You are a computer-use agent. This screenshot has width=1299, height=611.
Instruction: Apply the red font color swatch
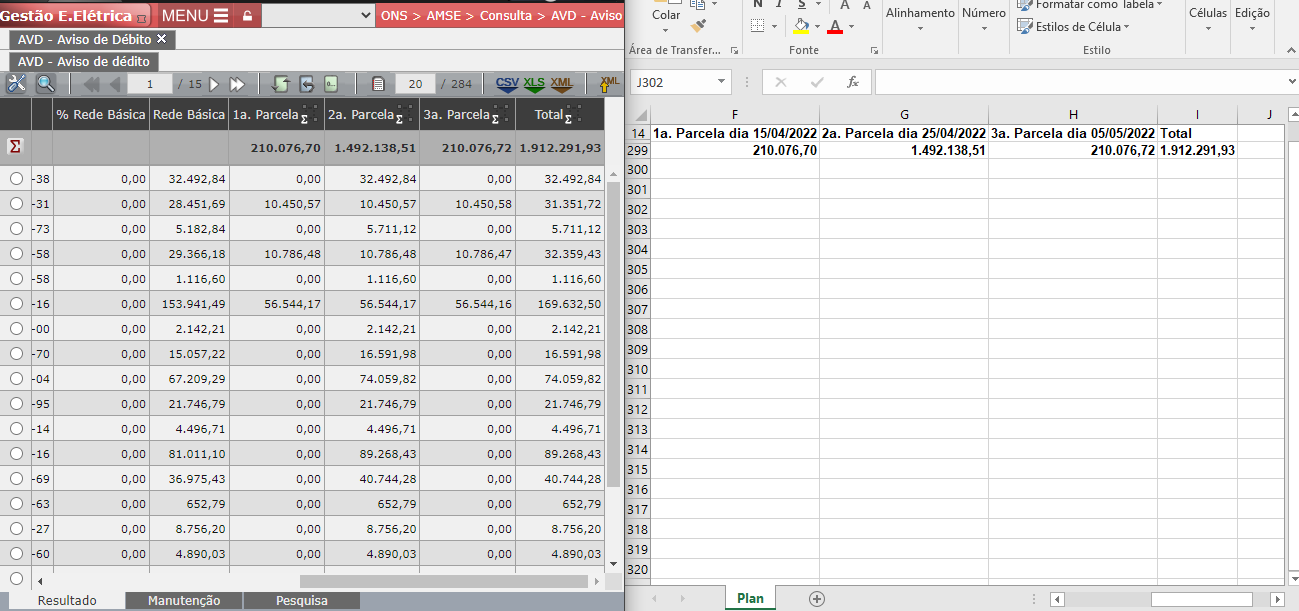click(x=835, y=27)
